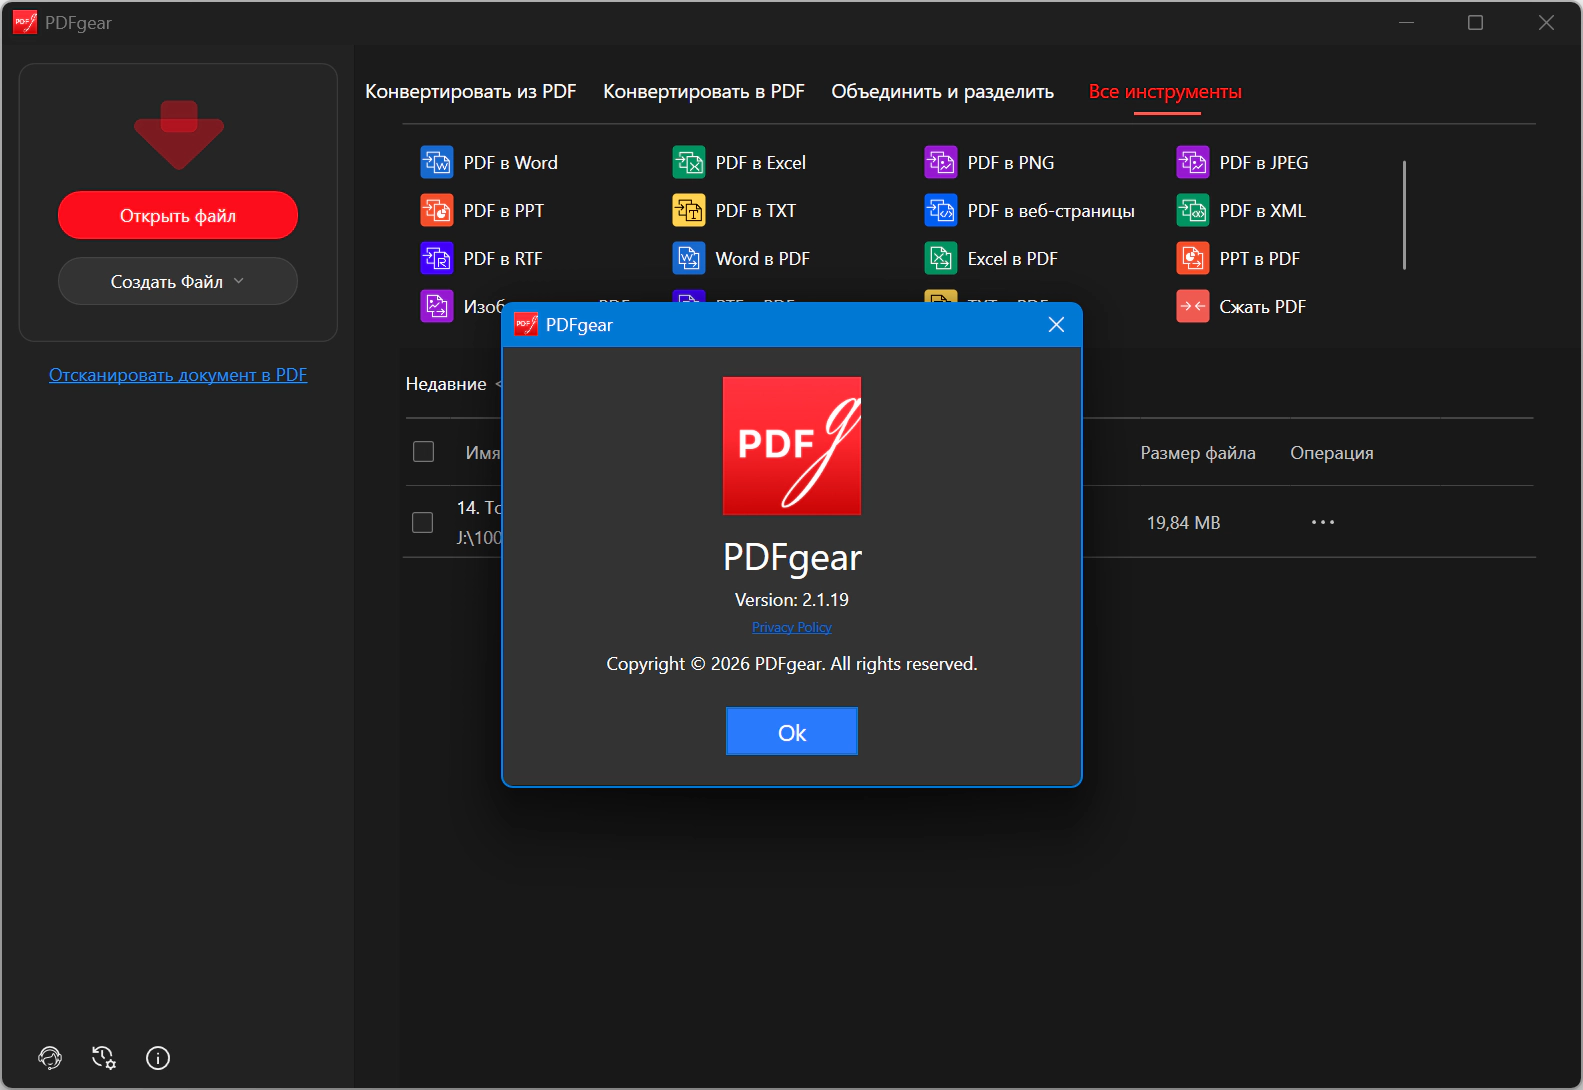Select the 19,84 MB file size value
The image size is (1583, 1090).
pyautogui.click(x=1183, y=523)
